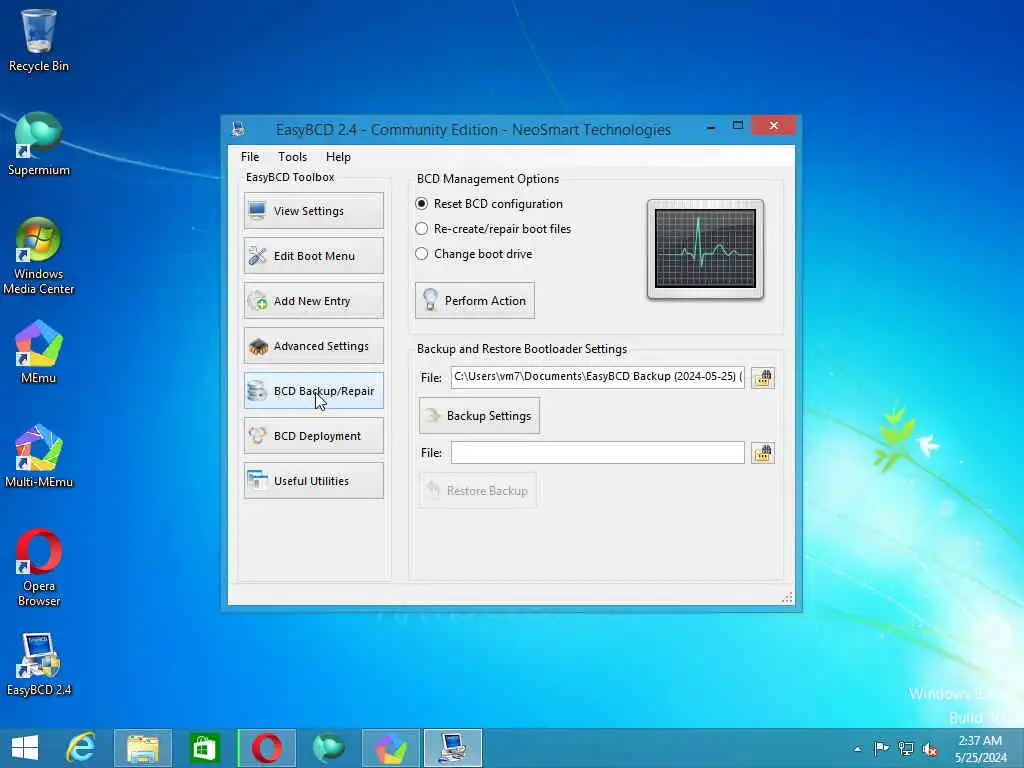
Task: Minimize the EasyBCD window
Action: 711,126
